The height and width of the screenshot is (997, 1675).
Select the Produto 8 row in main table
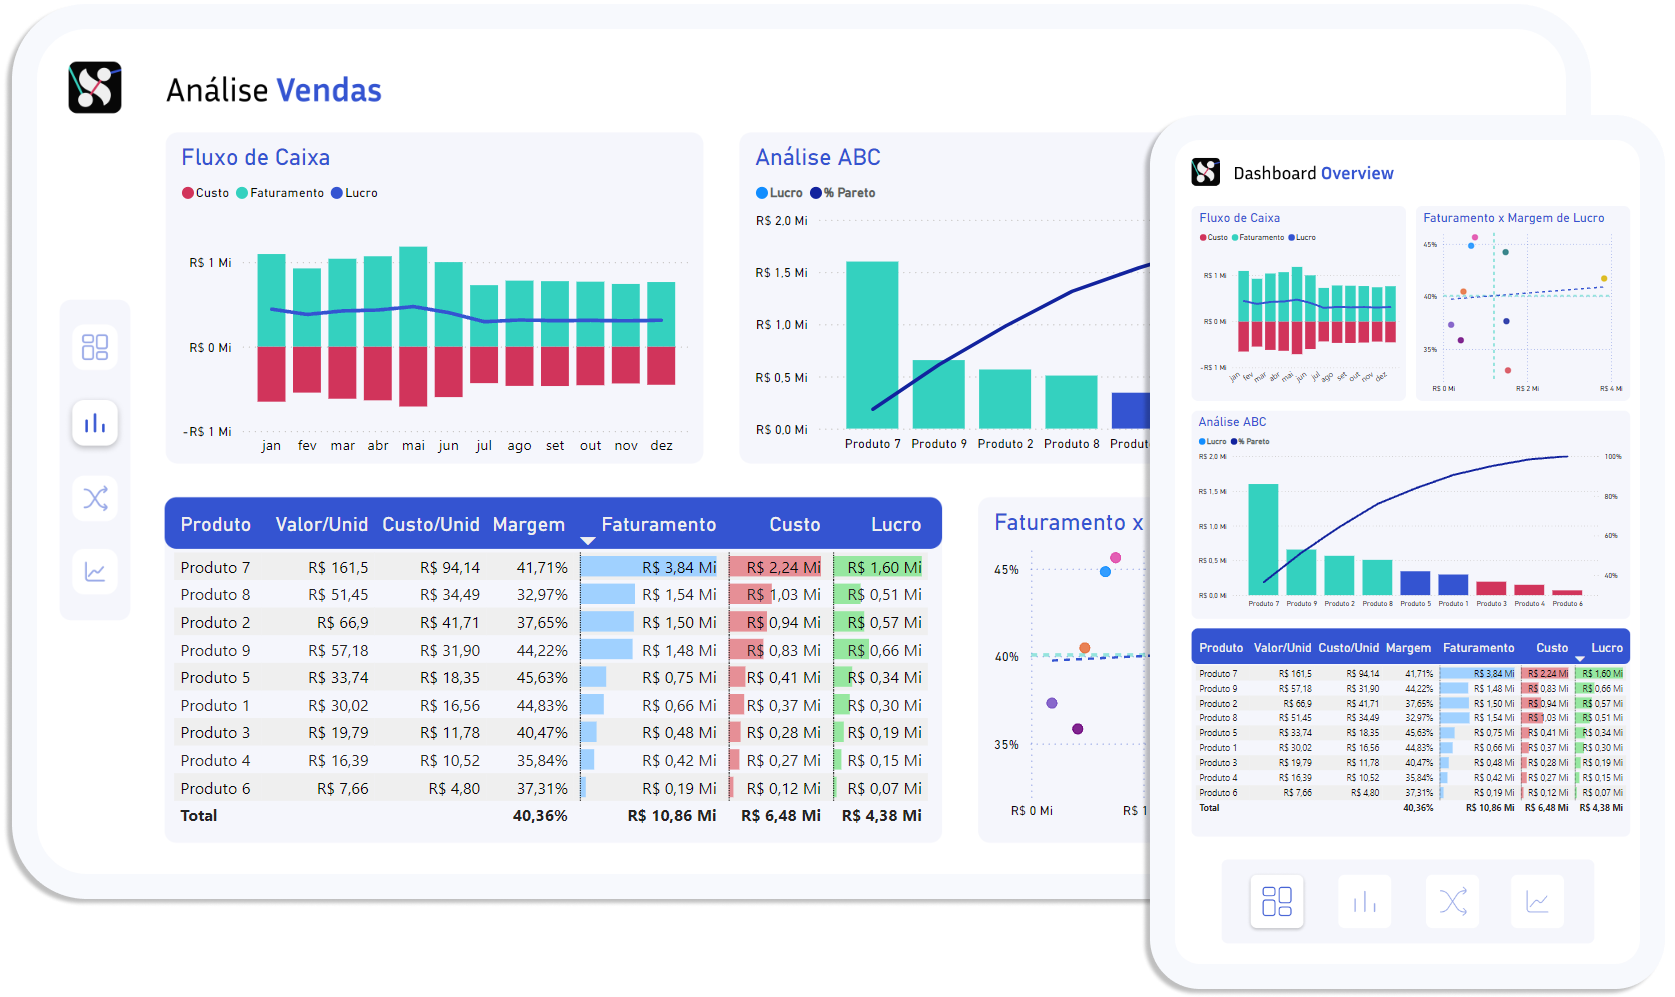tap(553, 594)
